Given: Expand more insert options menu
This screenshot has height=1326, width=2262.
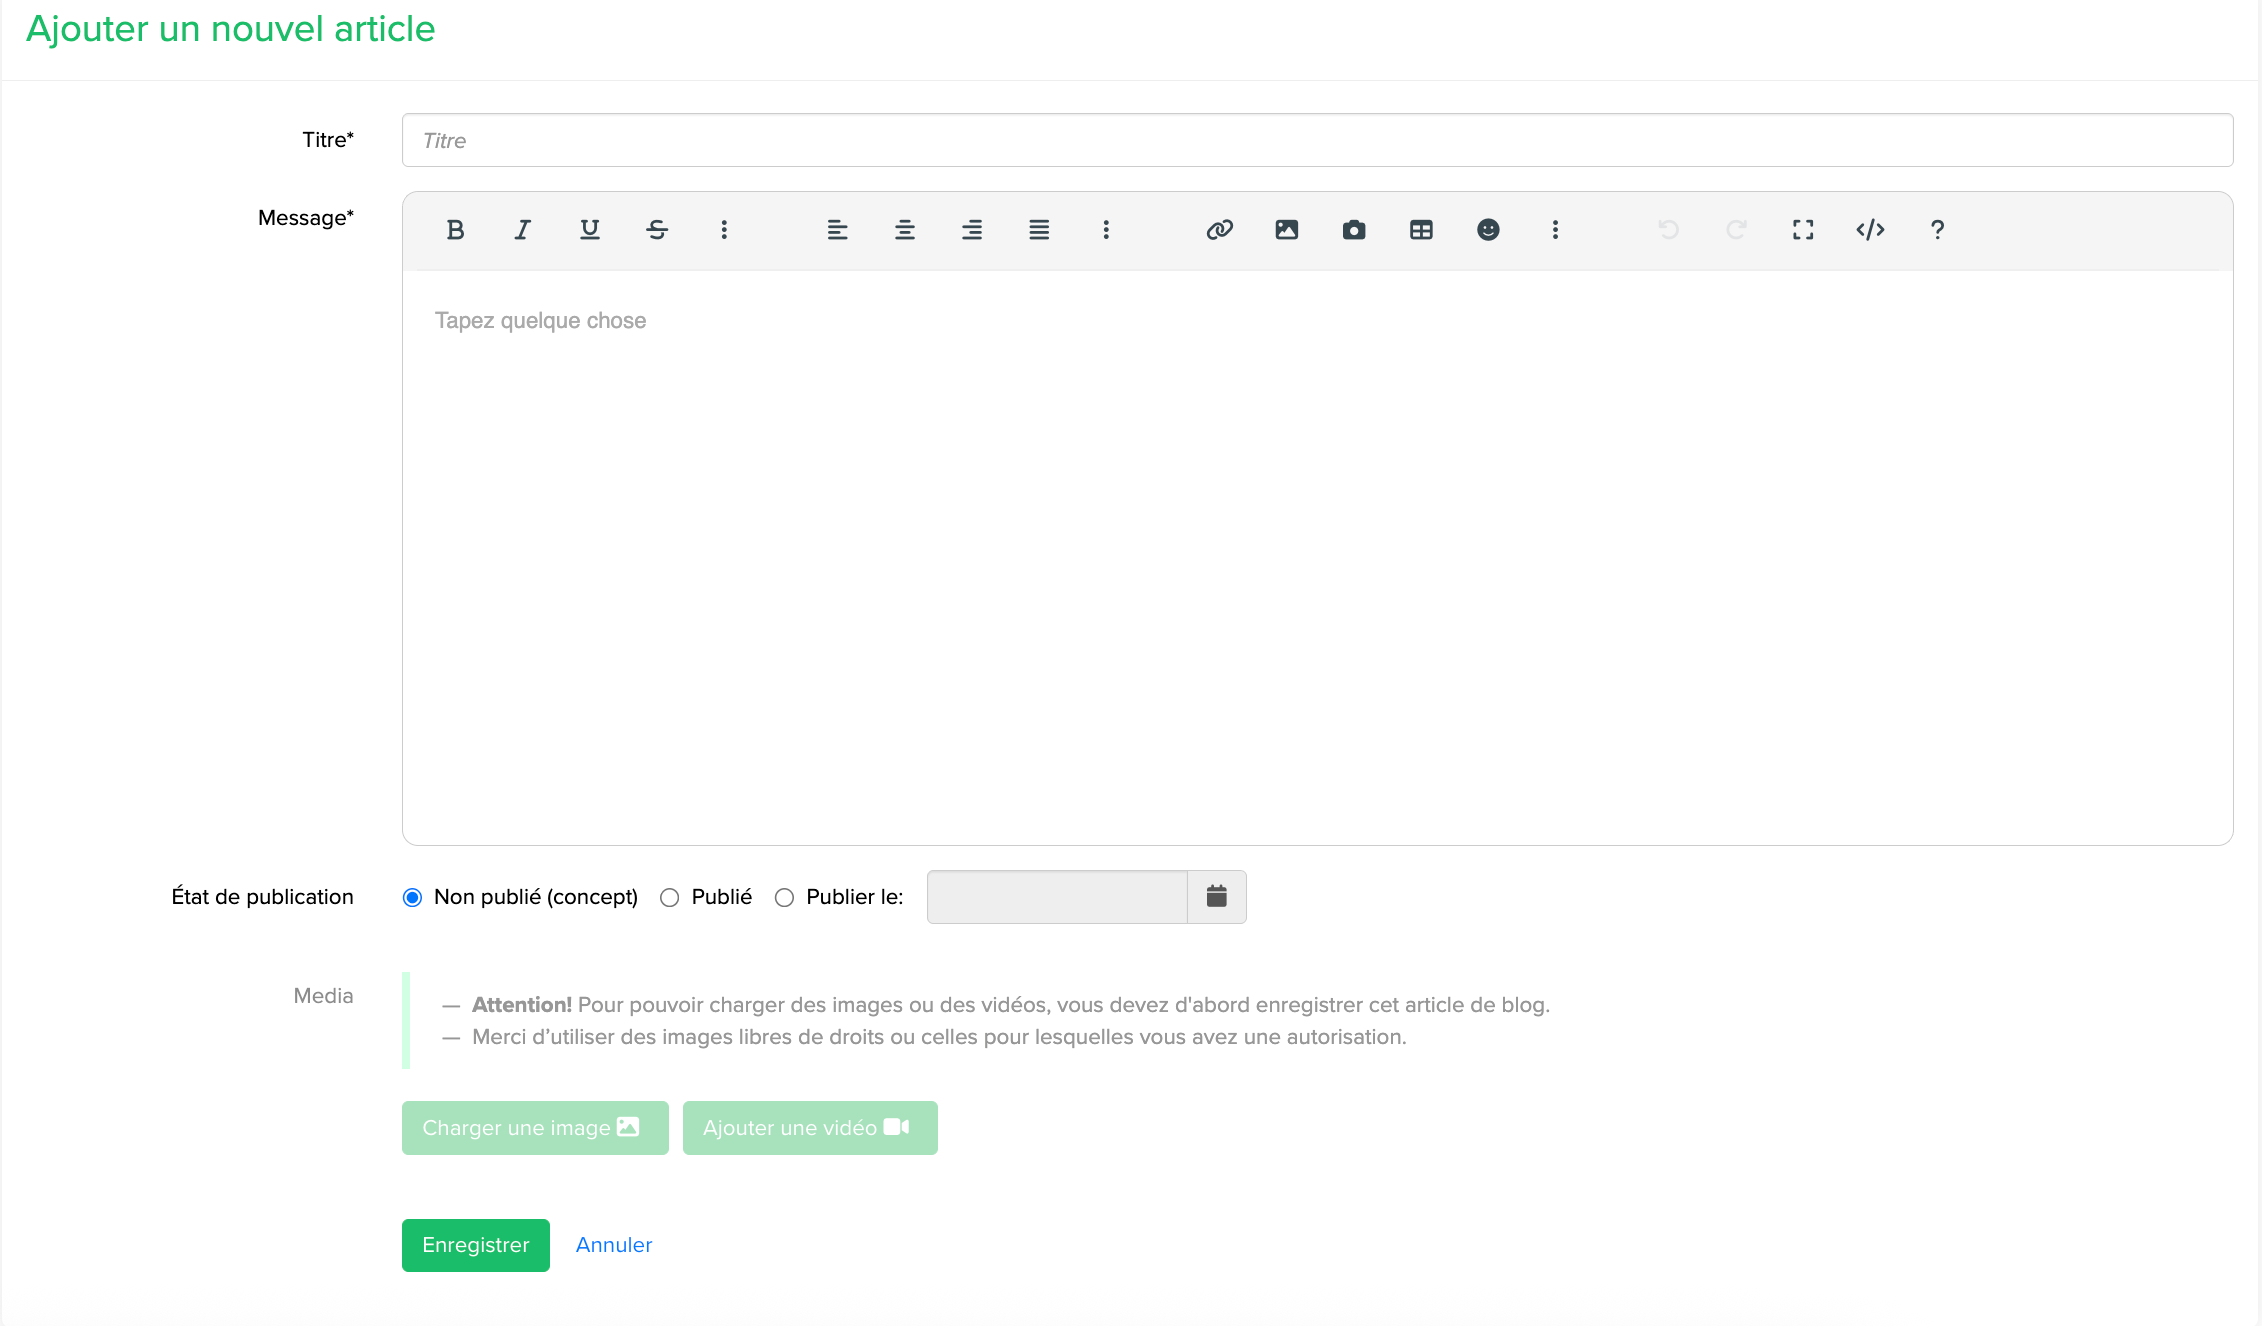Looking at the screenshot, I should click(x=1555, y=230).
